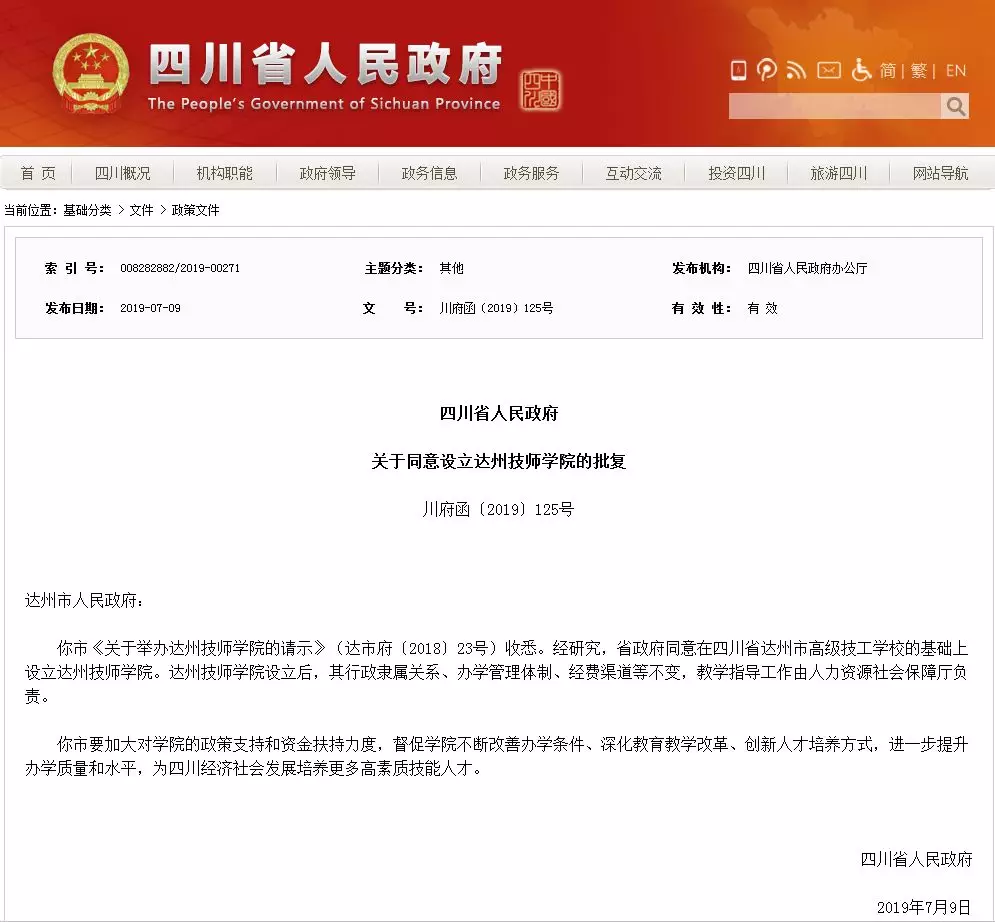
Task: Click the signing date 2019年7月9日
Action: click(925, 907)
